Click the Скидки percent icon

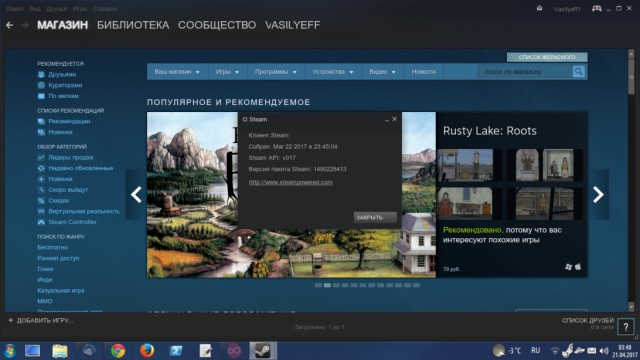click(41, 200)
